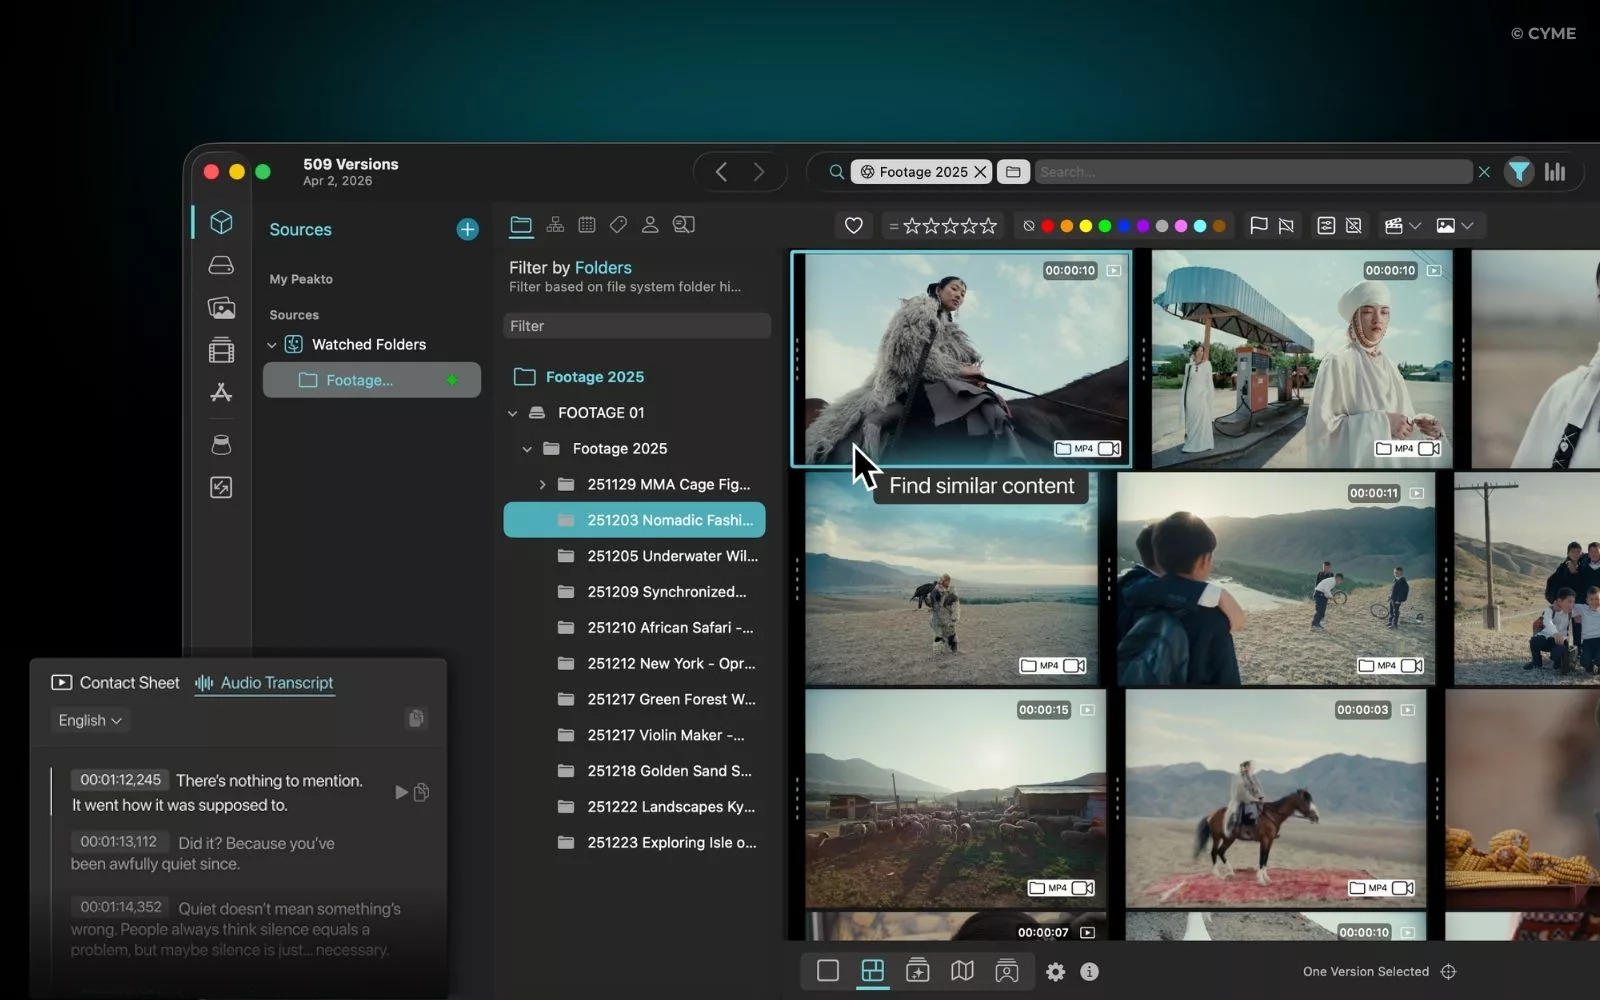Remove the Footage 2025 search token

tap(981, 172)
